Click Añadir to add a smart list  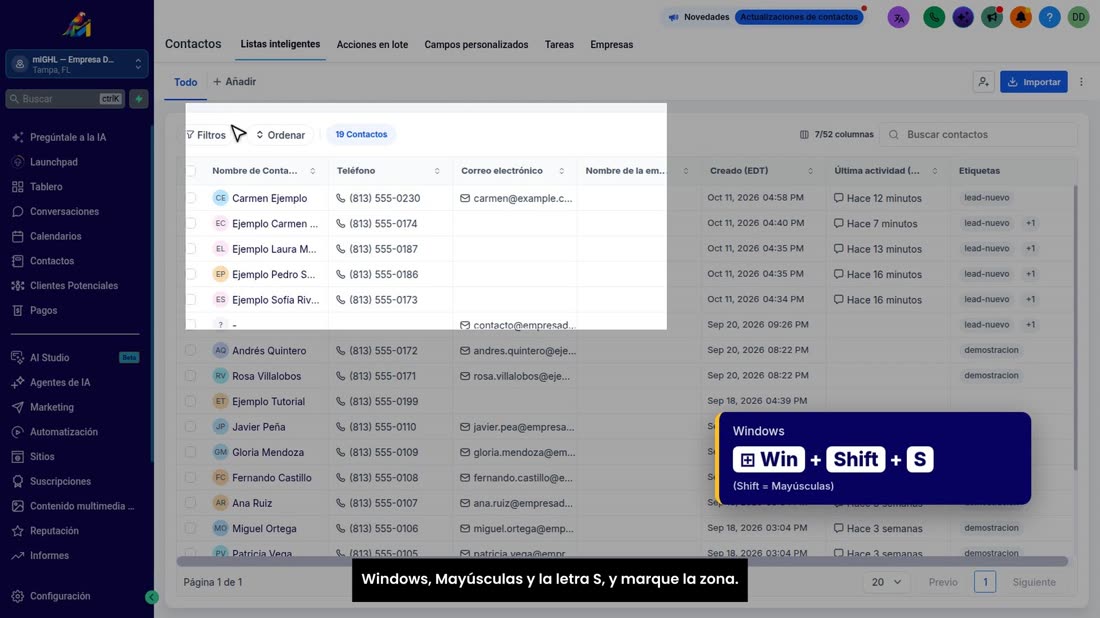pos(235,82)
